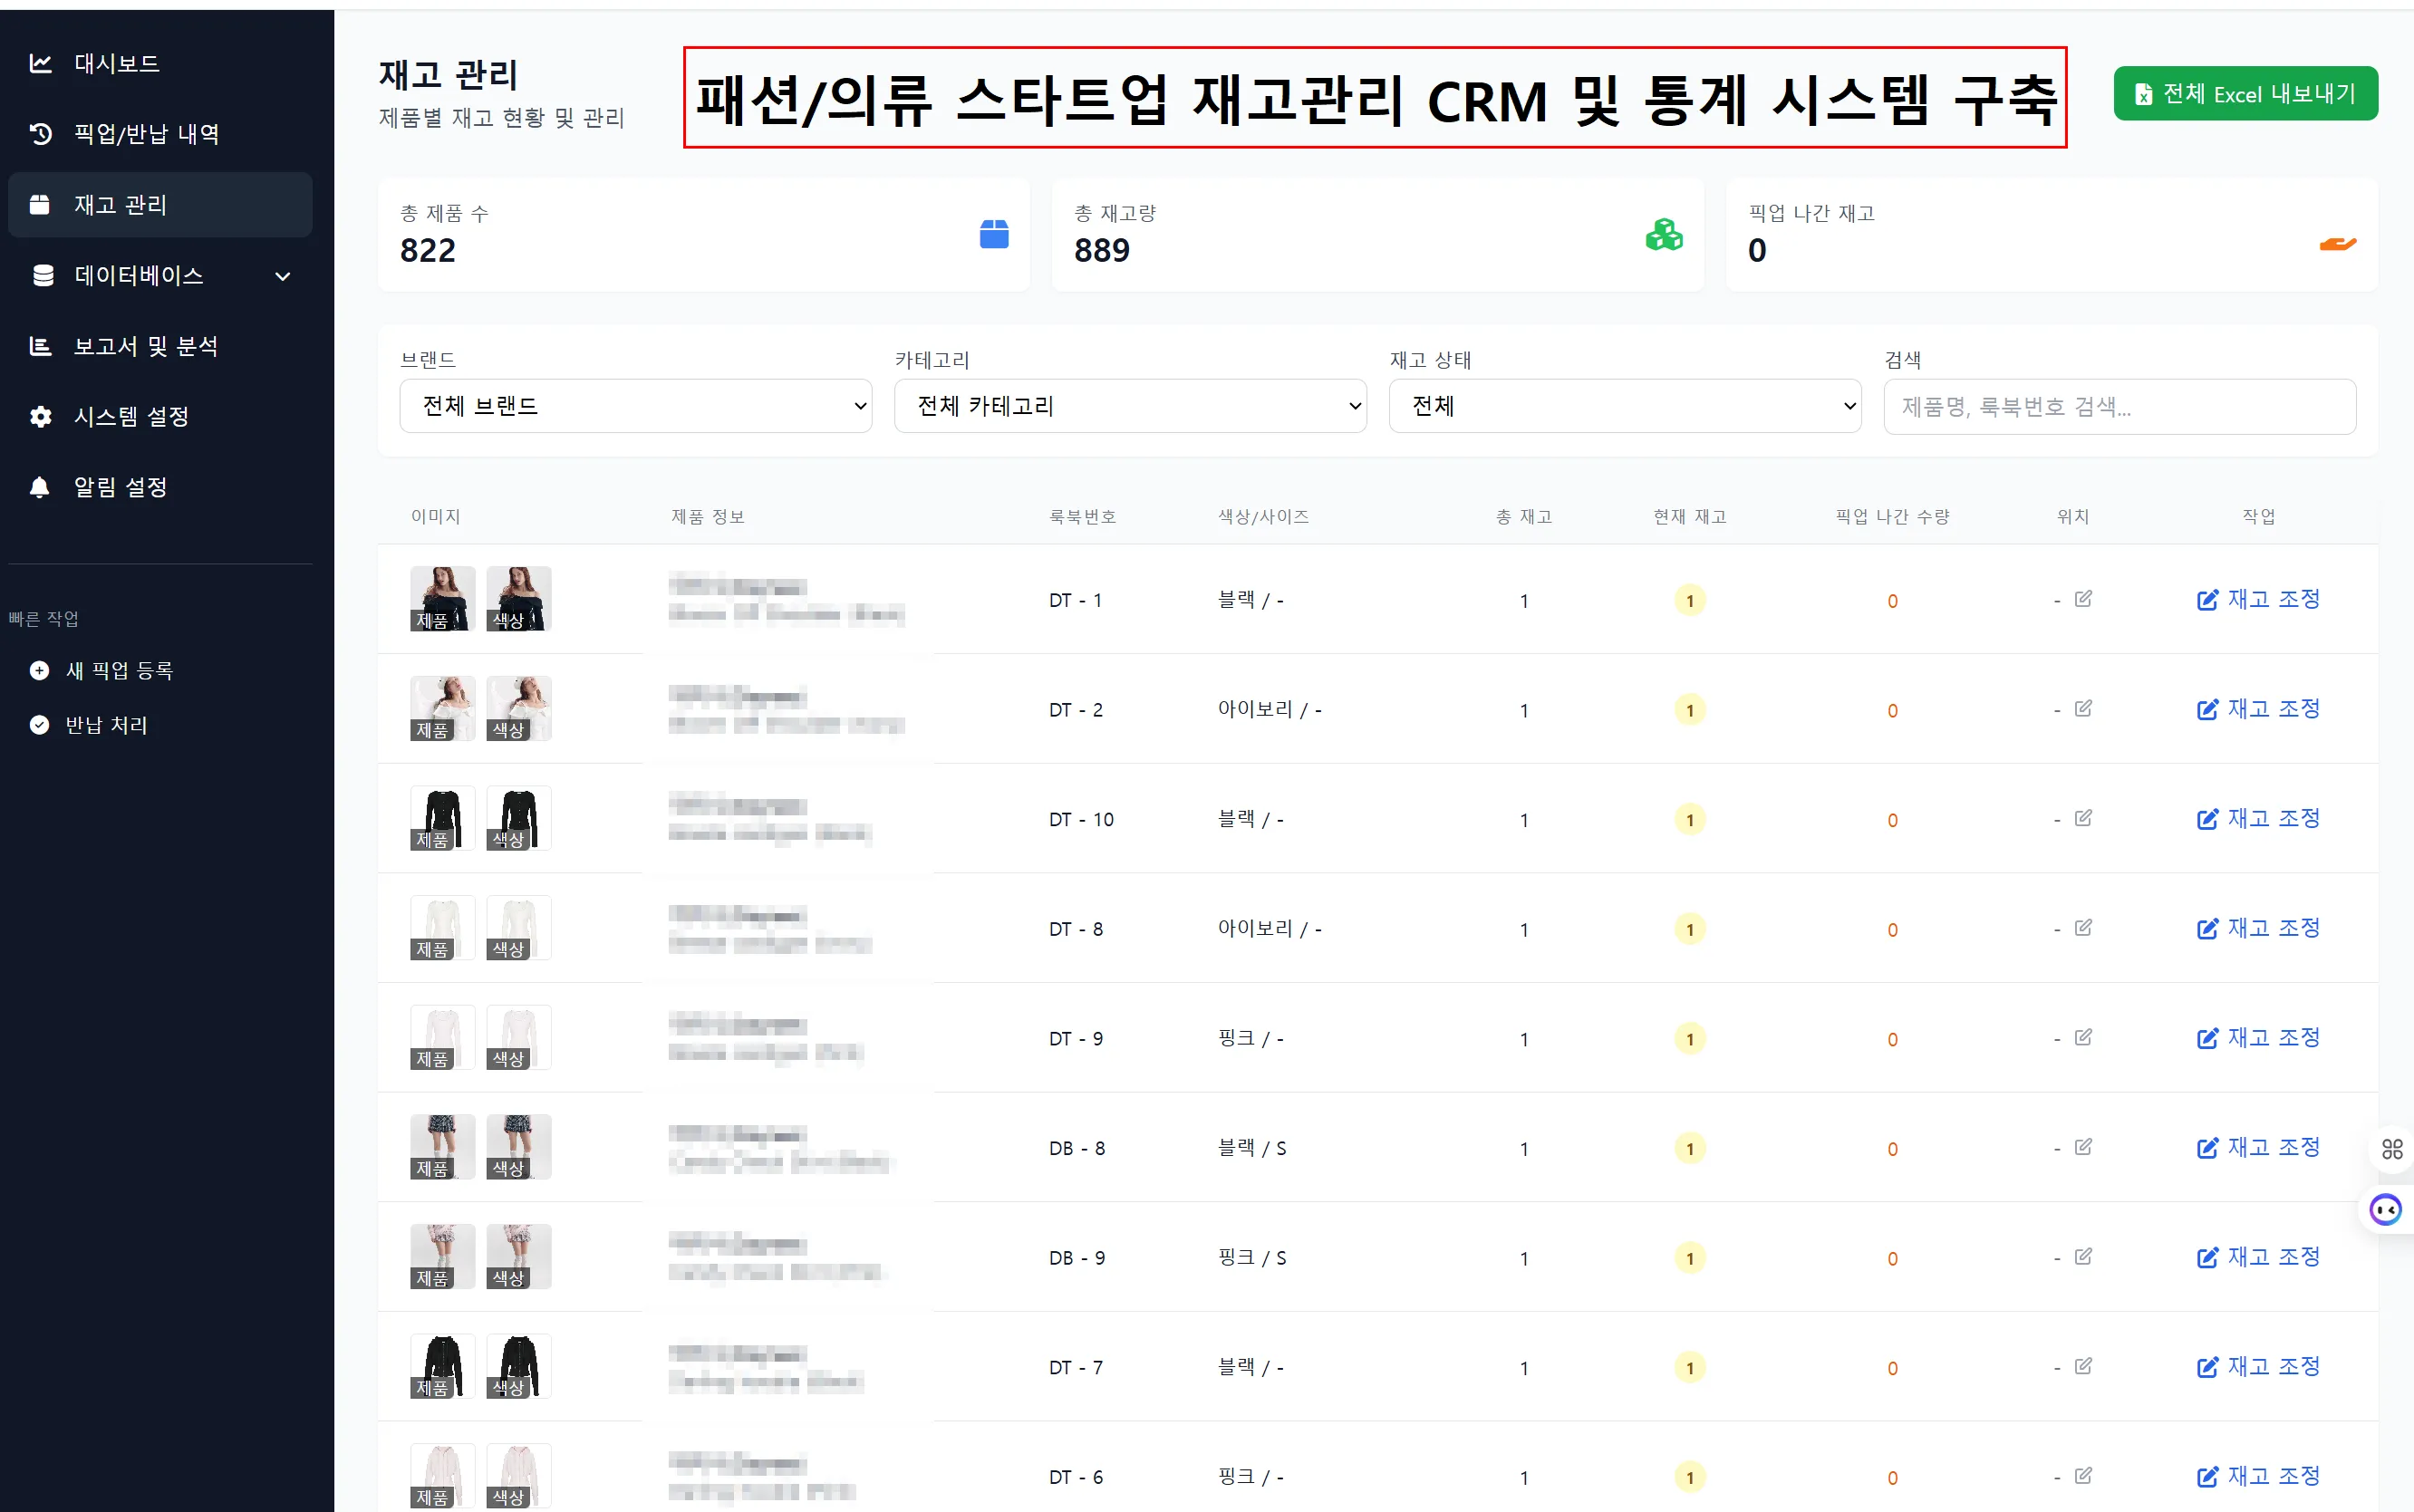This screenshot has height=1512, width=2414.
Task: Open 시스템 설정 settings
Action: pyautogui.click(x=160, y=417)
